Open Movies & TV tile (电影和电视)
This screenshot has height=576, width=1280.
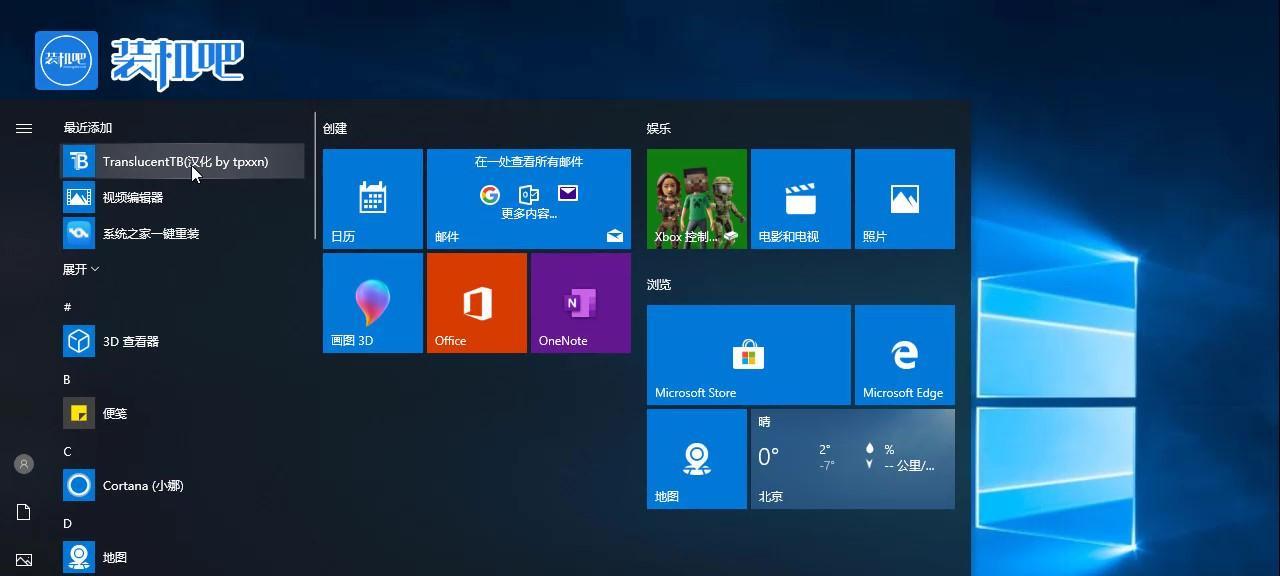[801, 199]
